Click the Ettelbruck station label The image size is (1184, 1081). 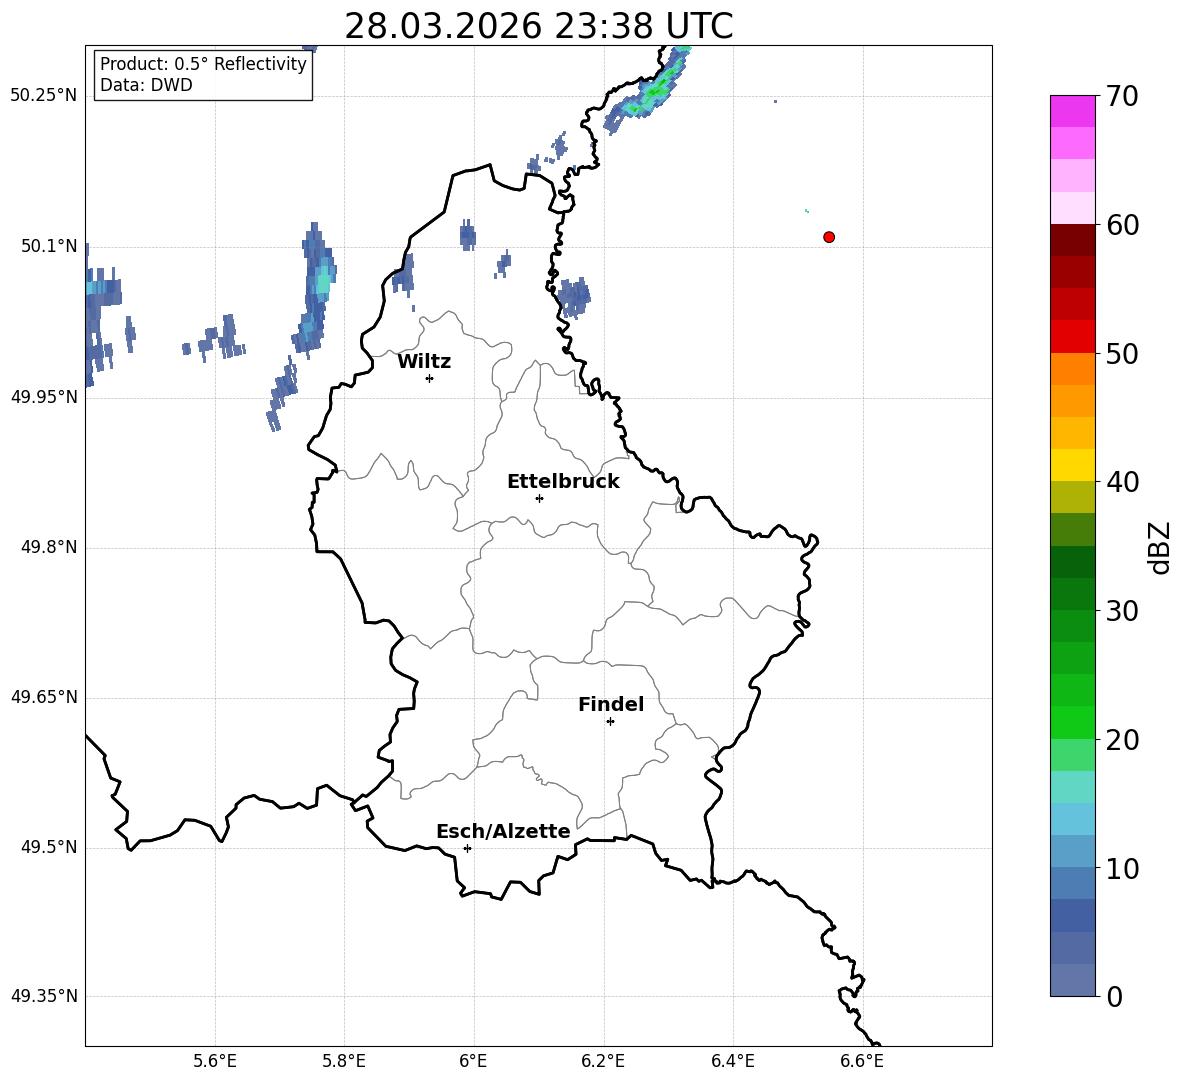(x=563, y=482)
